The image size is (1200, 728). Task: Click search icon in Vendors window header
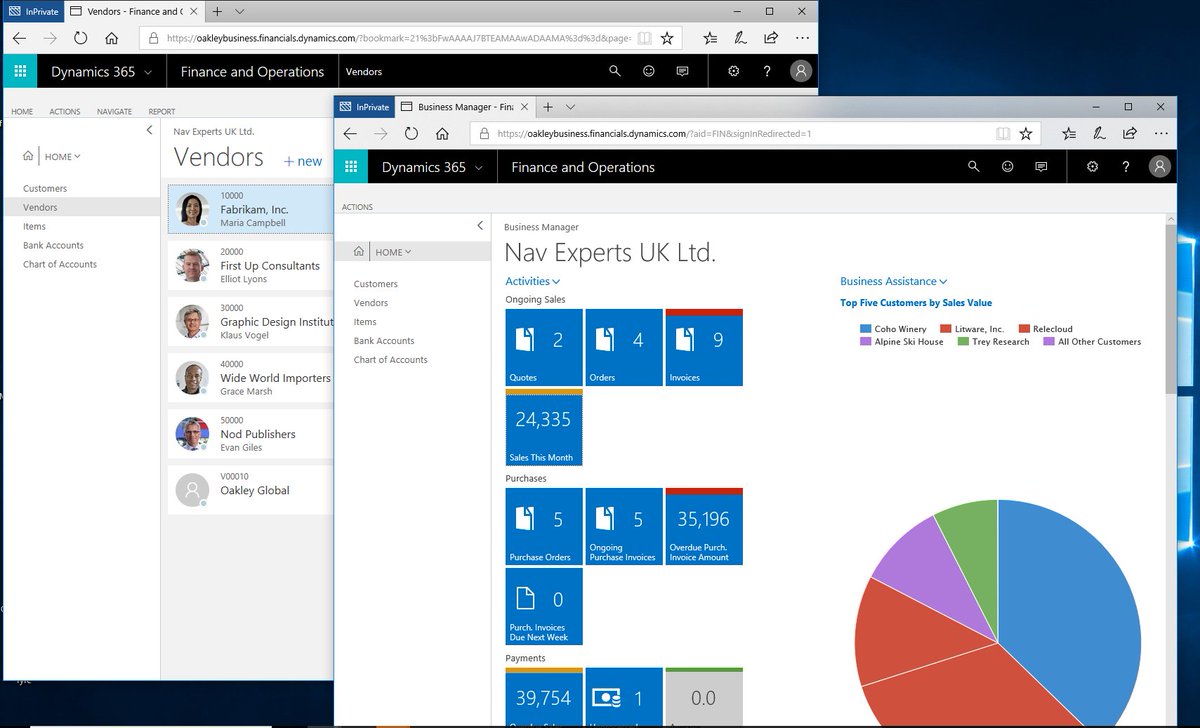pos(615,71)
